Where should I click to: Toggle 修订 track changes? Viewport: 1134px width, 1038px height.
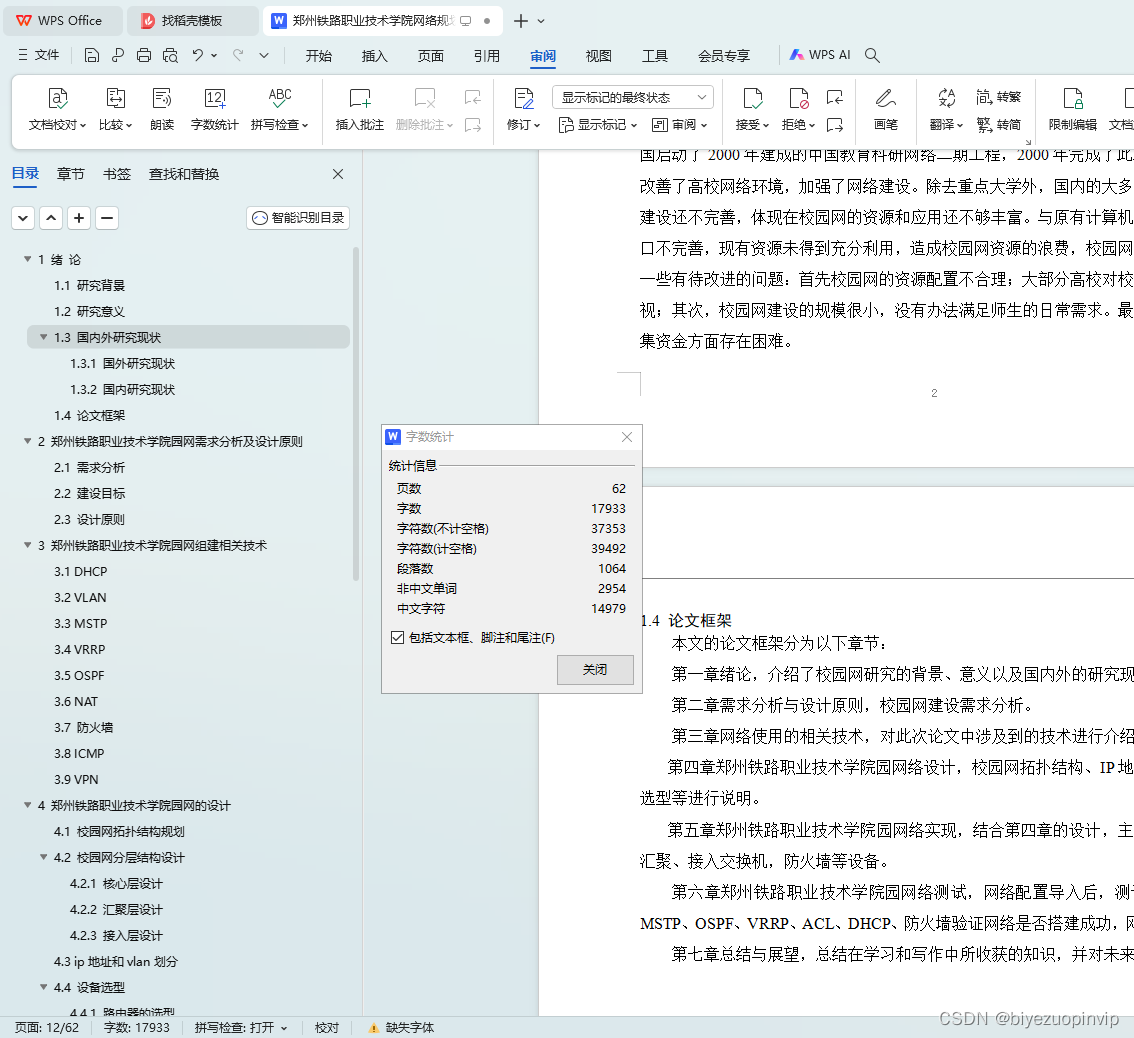pos(524,109)
